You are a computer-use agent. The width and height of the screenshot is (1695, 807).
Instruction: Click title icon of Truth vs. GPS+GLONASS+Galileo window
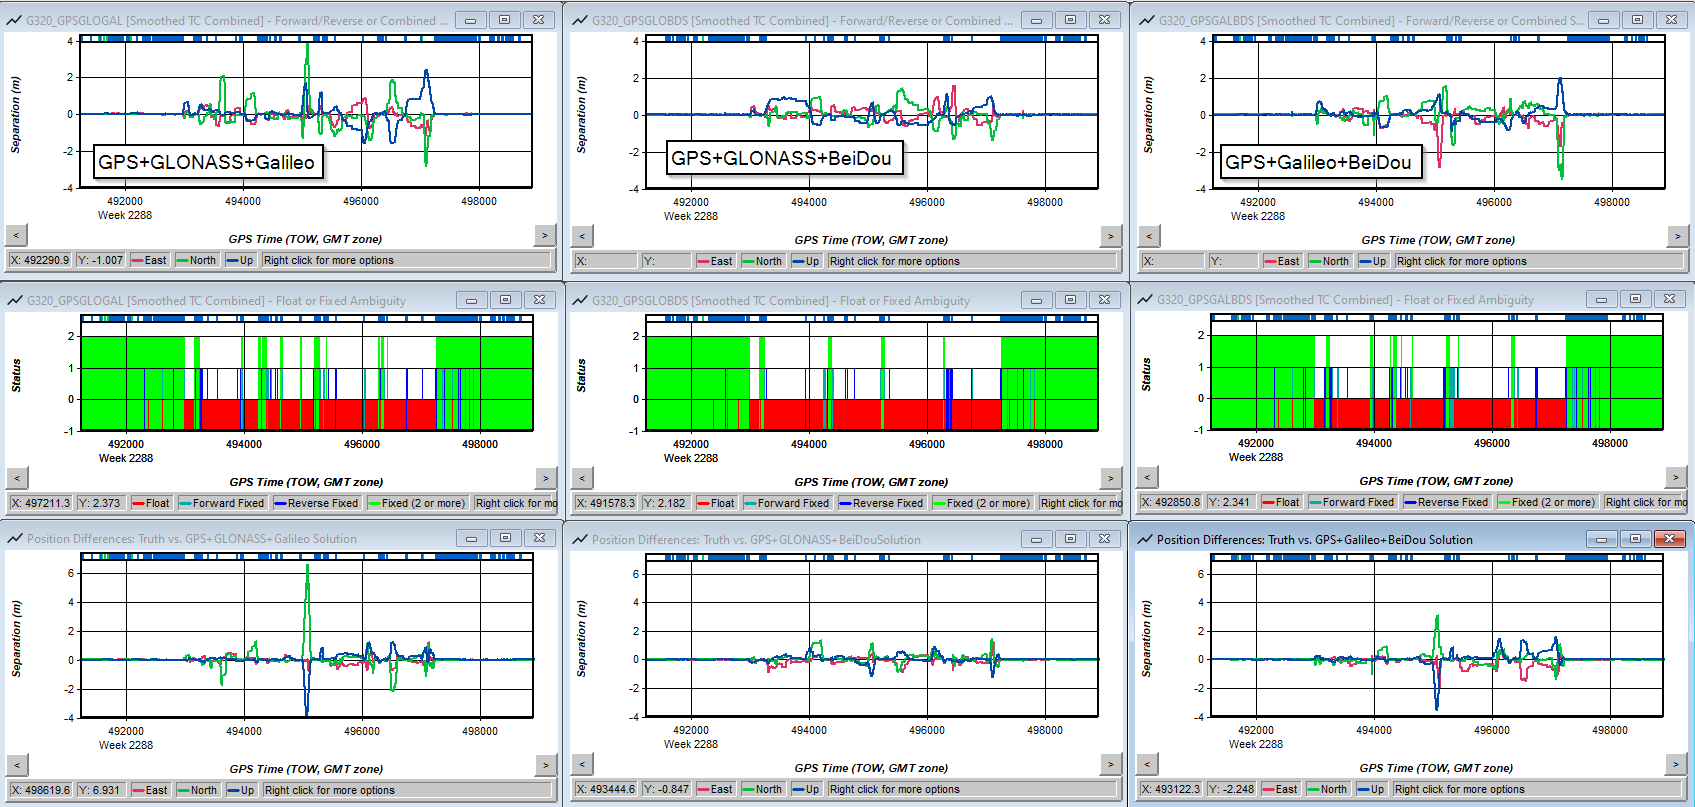point(15,538)
